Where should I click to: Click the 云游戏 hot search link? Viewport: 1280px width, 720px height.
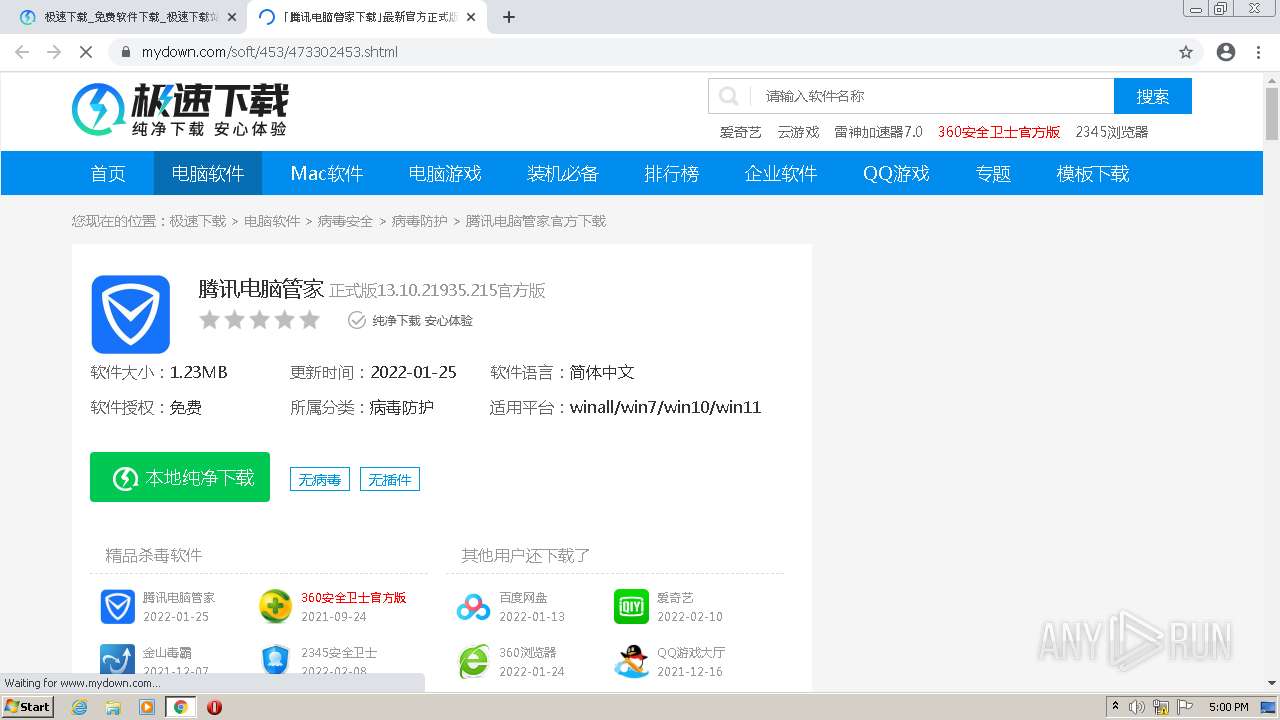pyautogui.click(x=798, y=132)
